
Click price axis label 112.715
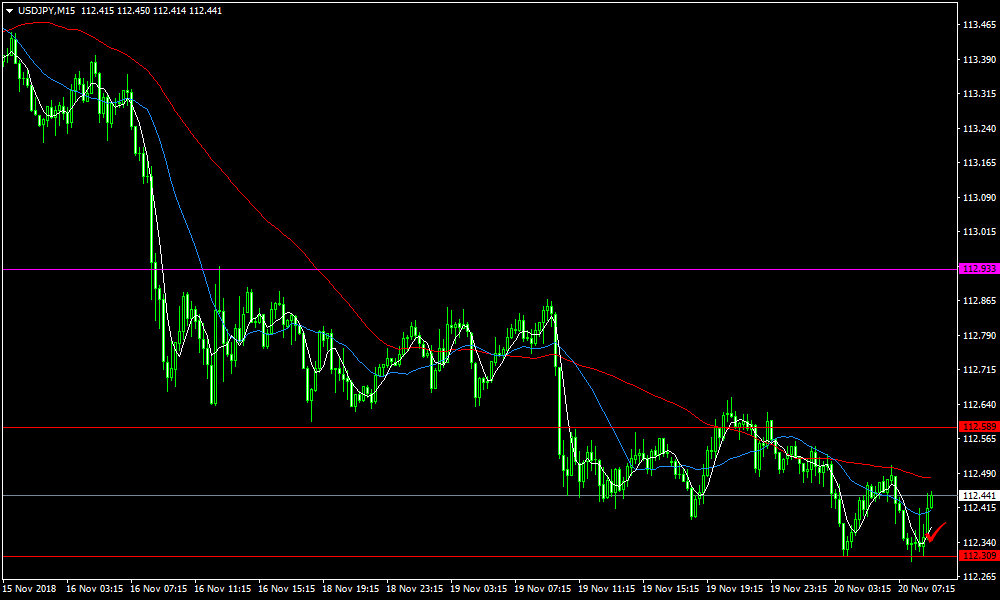click(979, 370)
